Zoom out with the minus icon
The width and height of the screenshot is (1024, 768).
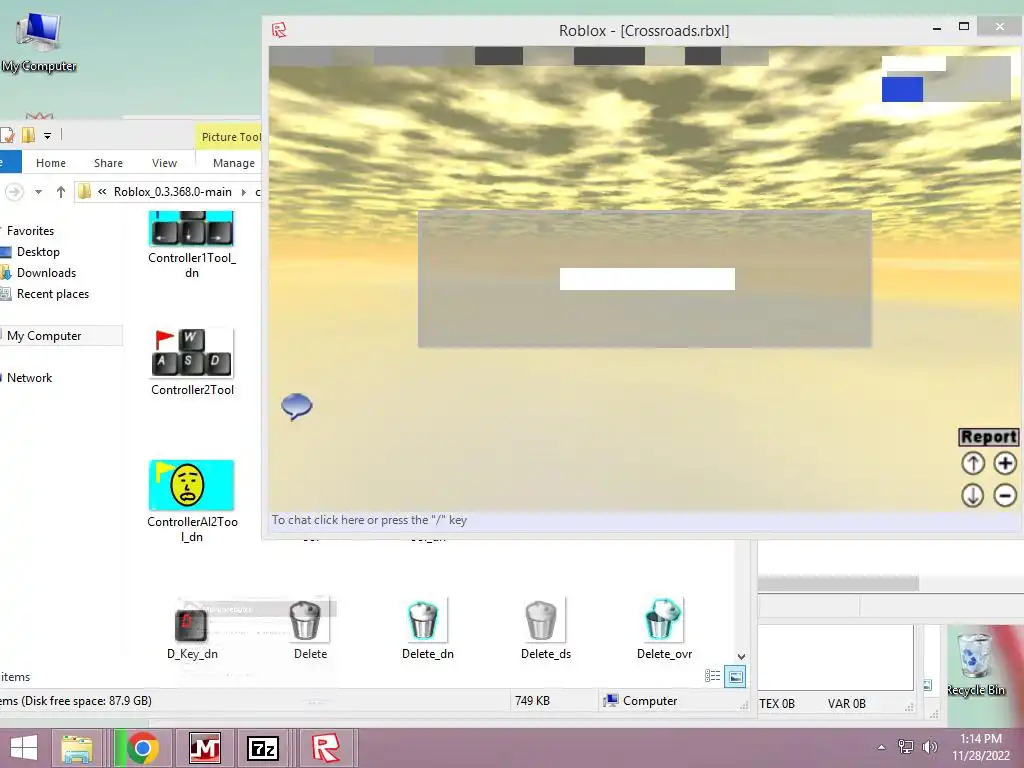click(1005, 495)
